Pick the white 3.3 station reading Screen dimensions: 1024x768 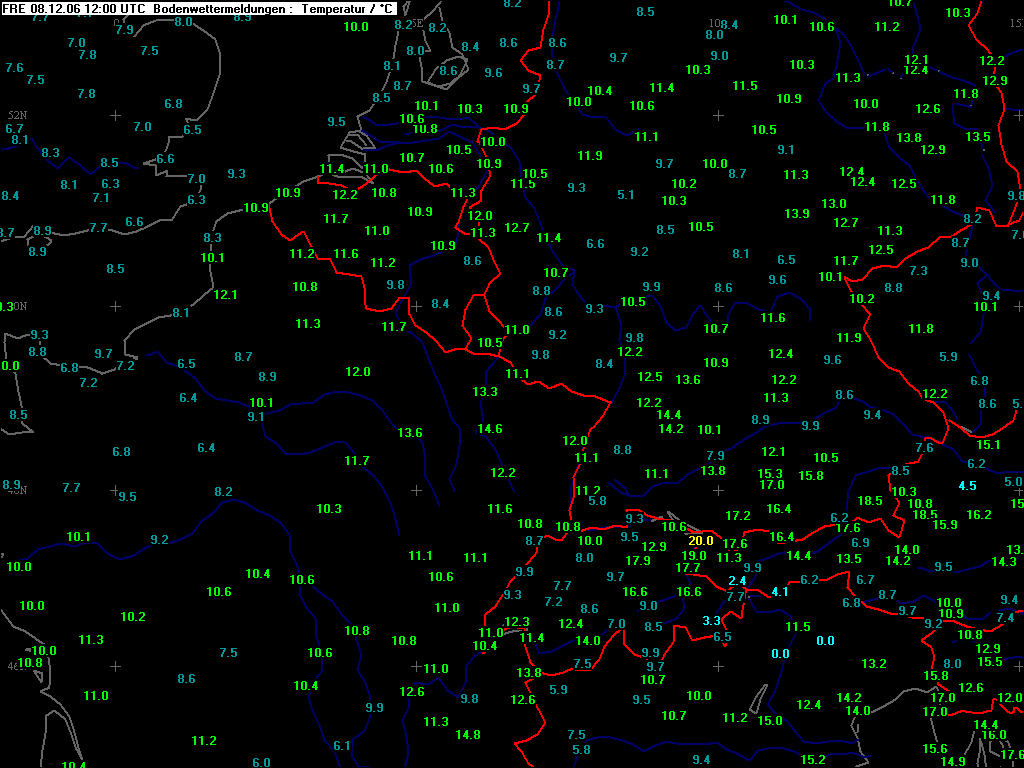(711, 621)
